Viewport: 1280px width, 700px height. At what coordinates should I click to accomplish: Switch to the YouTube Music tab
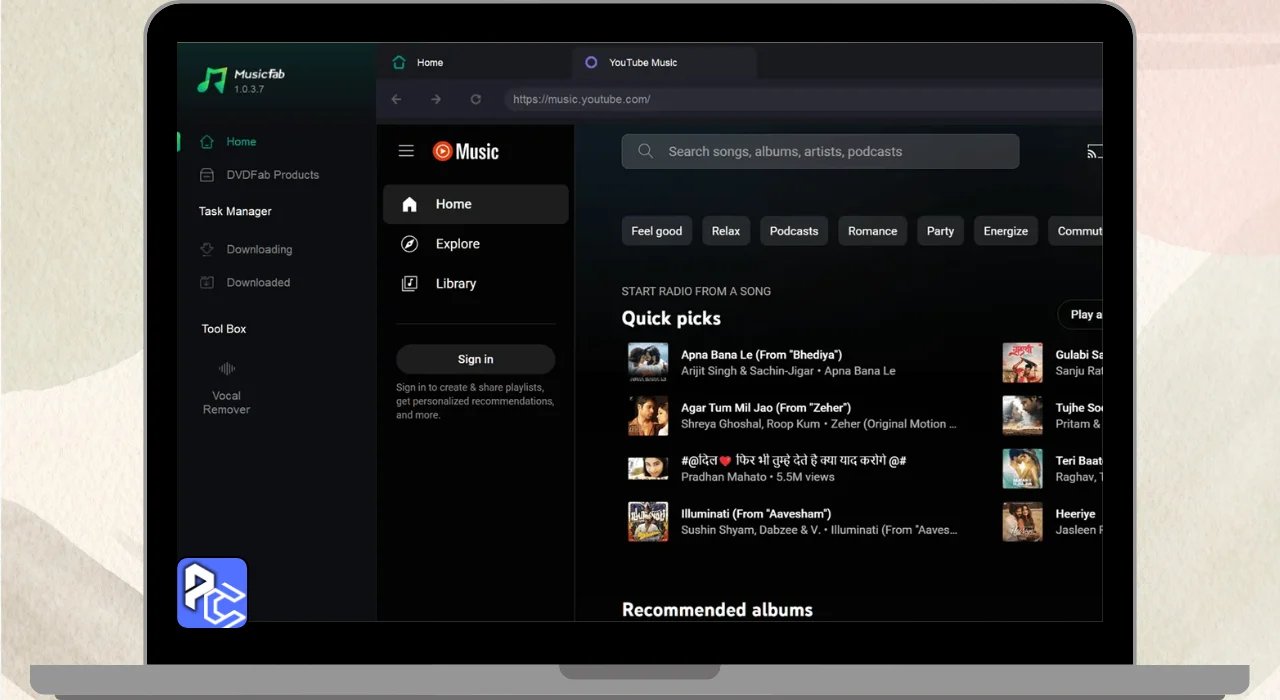pos(665,62)
